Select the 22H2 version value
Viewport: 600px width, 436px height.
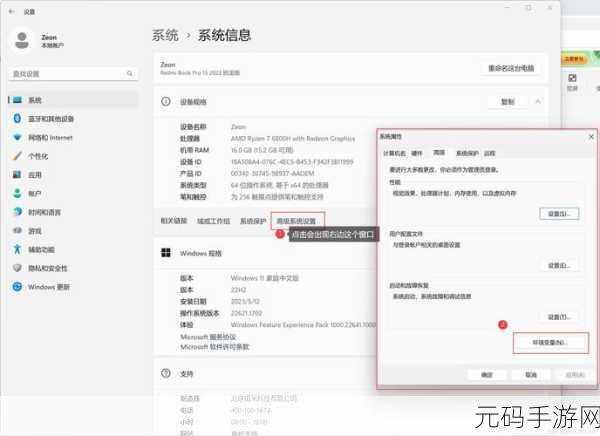238,290
